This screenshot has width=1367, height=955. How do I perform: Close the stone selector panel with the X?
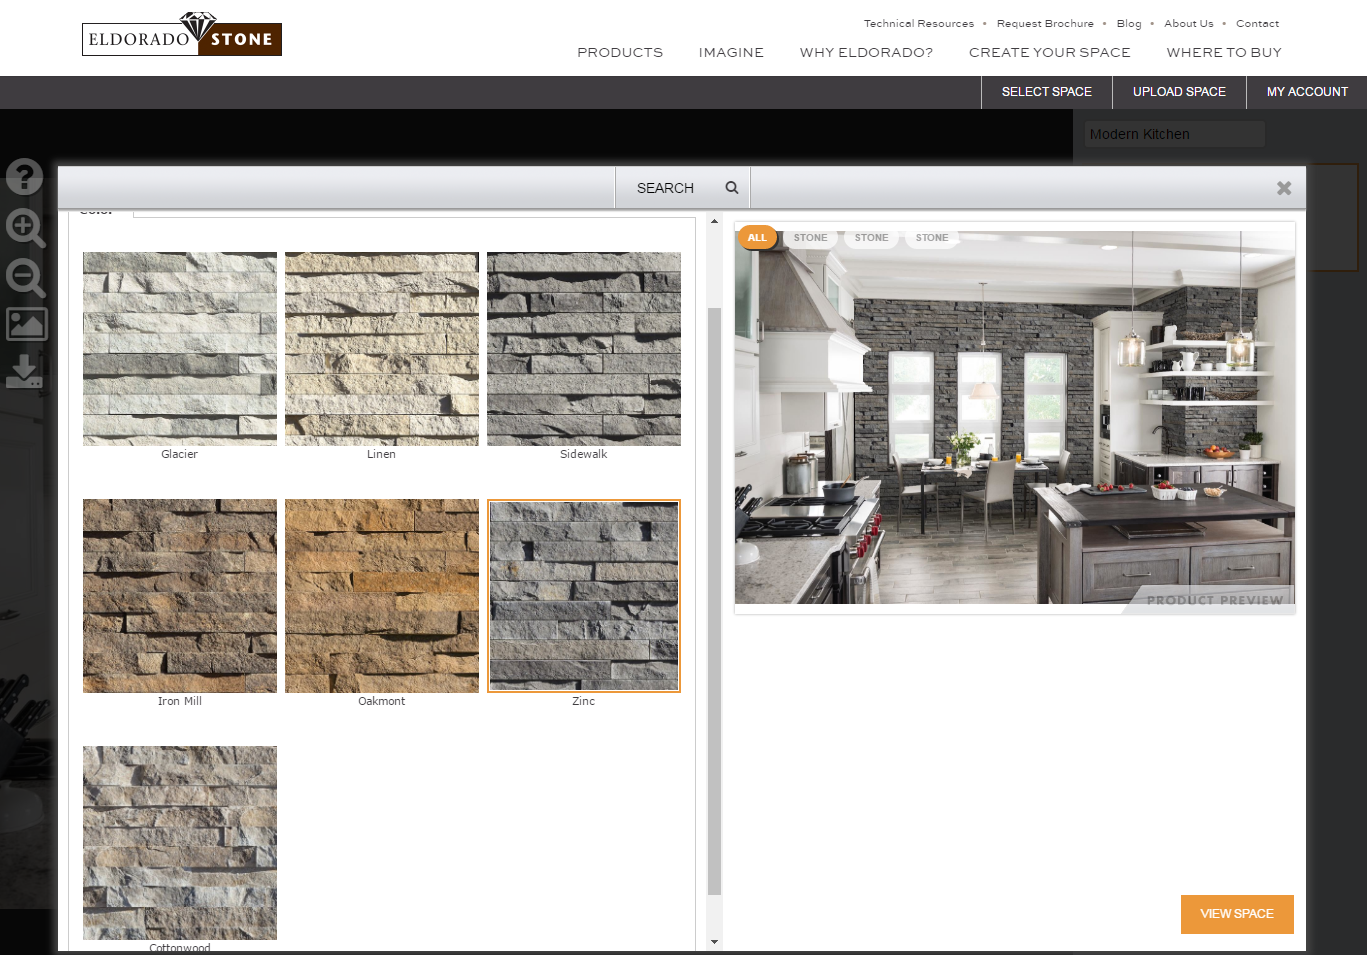(x=1283, y=187)
